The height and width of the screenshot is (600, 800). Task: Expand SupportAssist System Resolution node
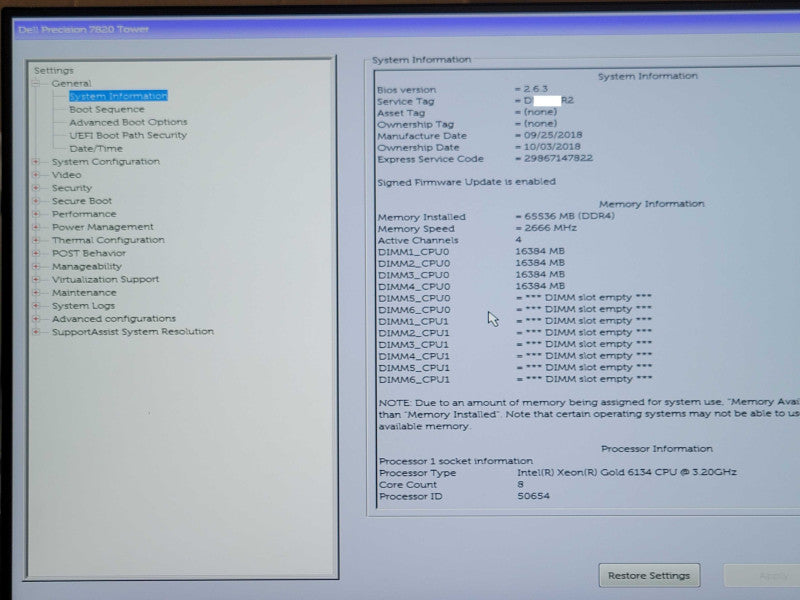36,332
